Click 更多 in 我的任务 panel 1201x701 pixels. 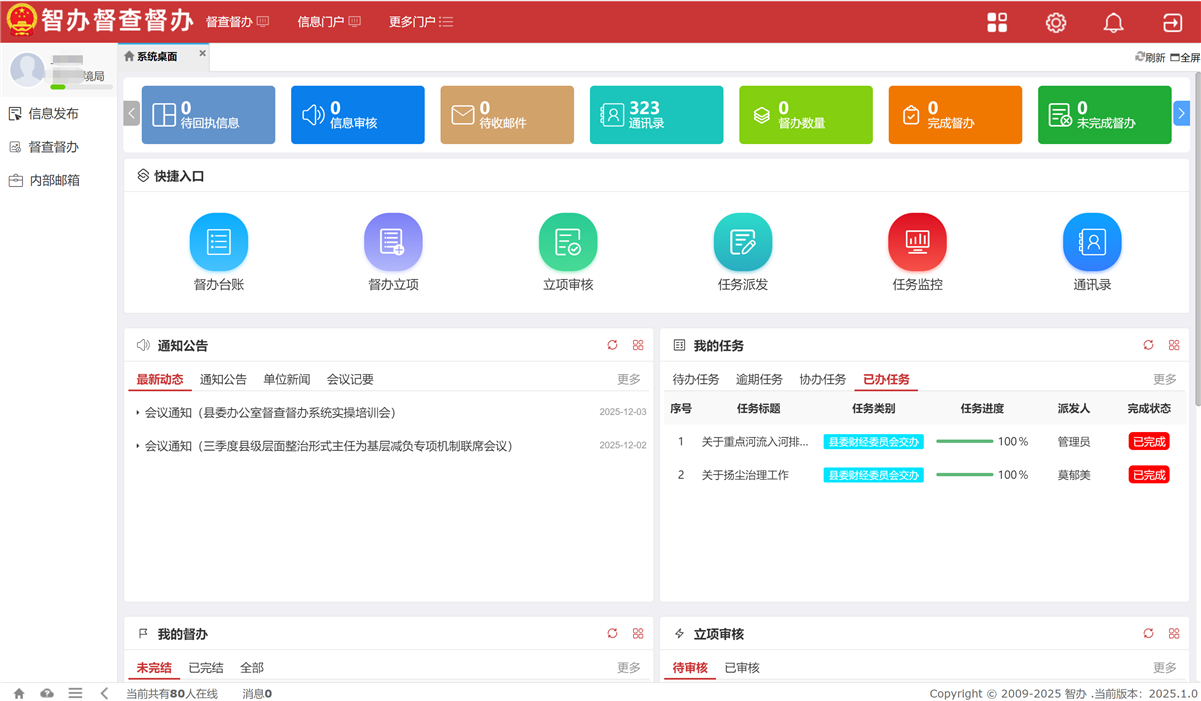point(1164,380)
